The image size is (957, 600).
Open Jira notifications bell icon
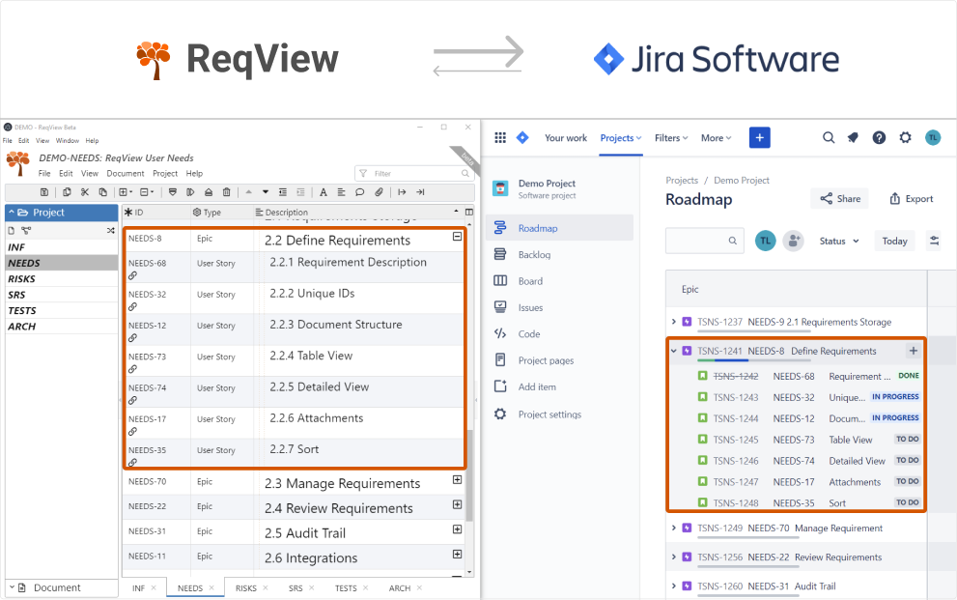click(853, 138)
